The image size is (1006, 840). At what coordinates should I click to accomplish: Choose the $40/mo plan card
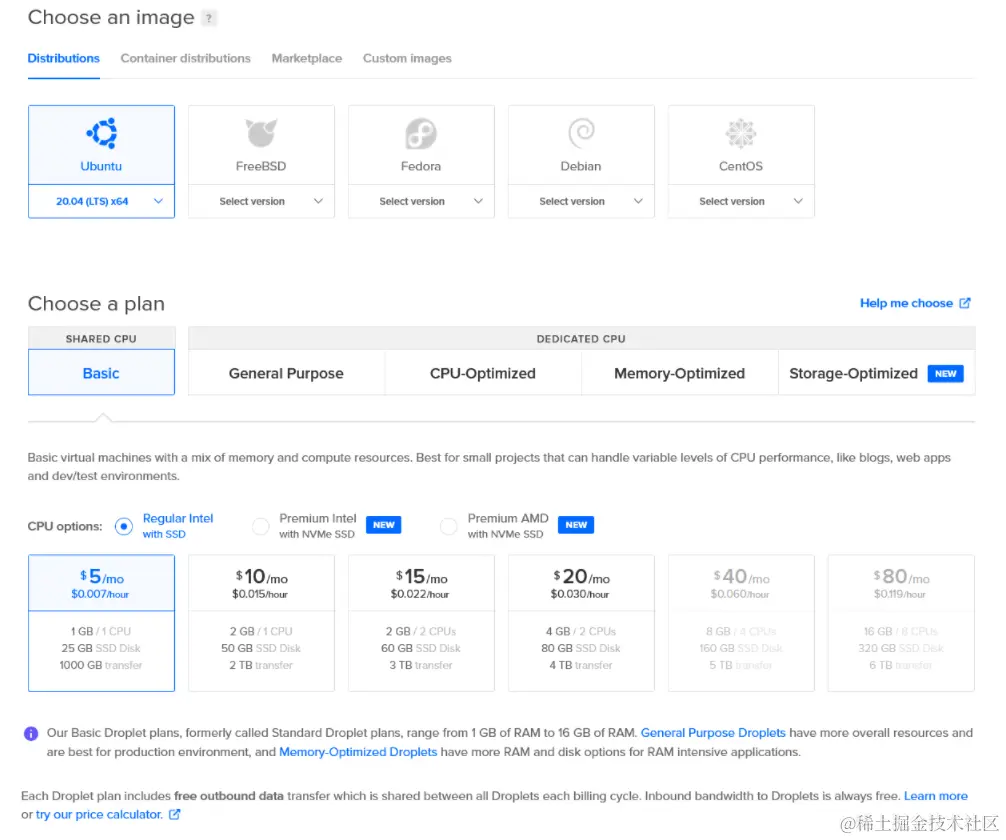click(x=741, y=623)
